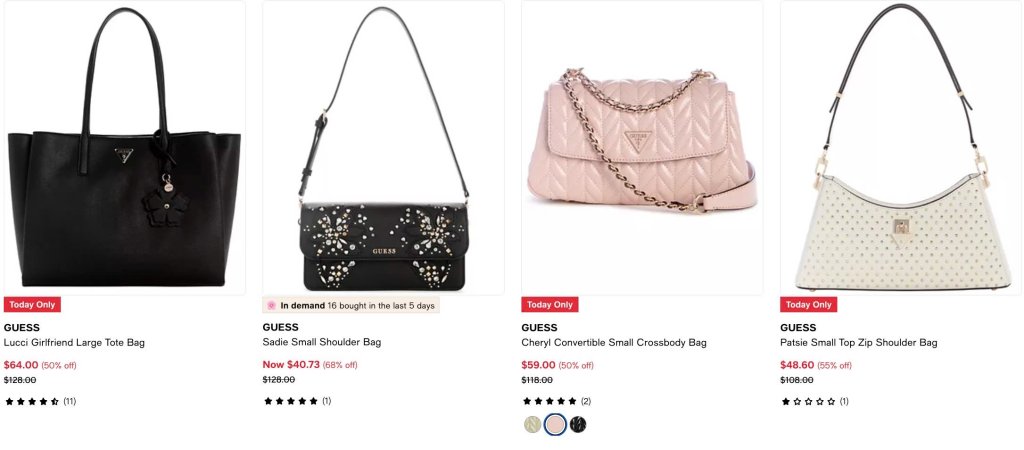Click the Cheryl bag star rating with 2 reviews
The width and height of the screenshot is (1024, 450).
[x=556, y=401]
